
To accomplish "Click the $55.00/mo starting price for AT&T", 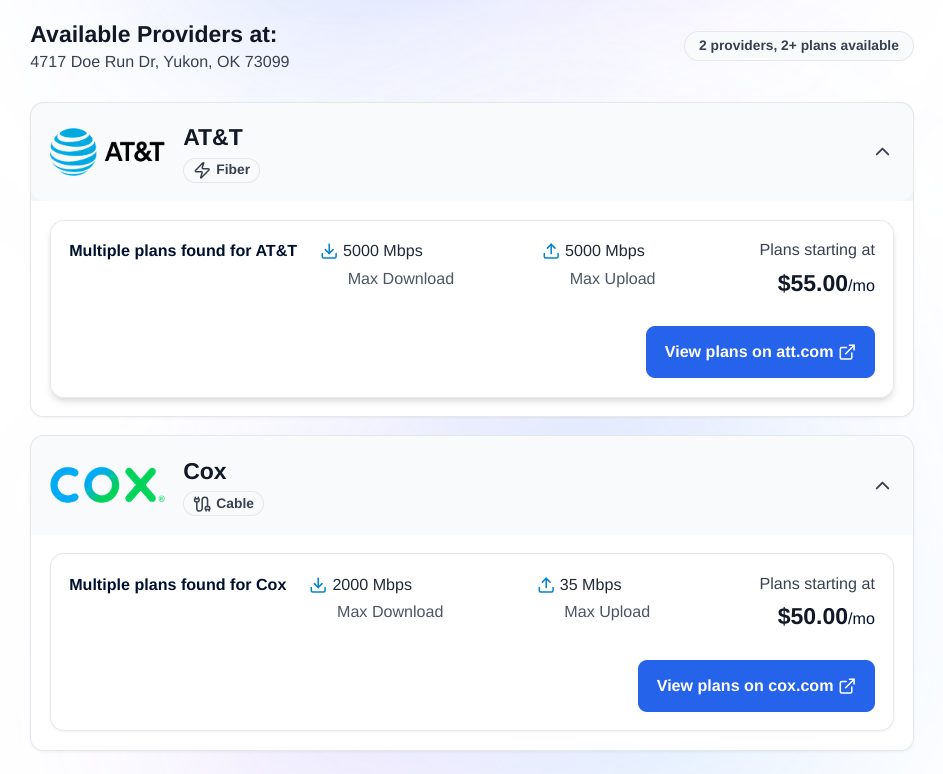I will pos(825,284).
